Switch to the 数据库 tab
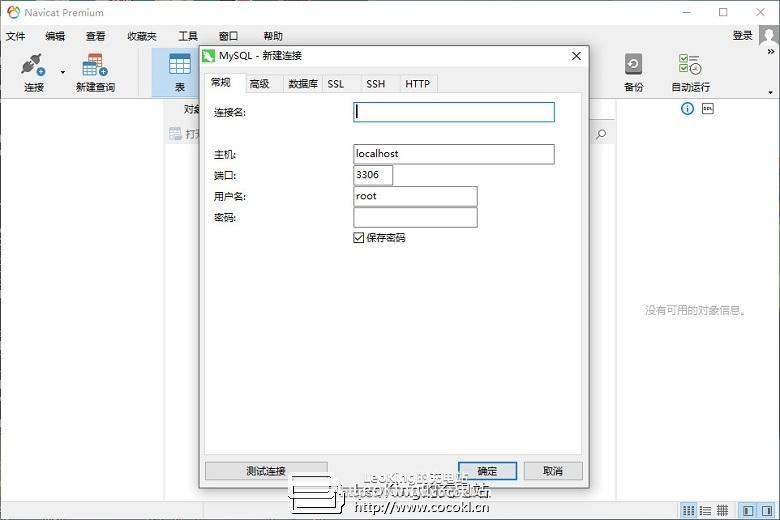Image resolution: width=780 pixels, height=520 pixels. pyautogui.click(x=303, y=84)
